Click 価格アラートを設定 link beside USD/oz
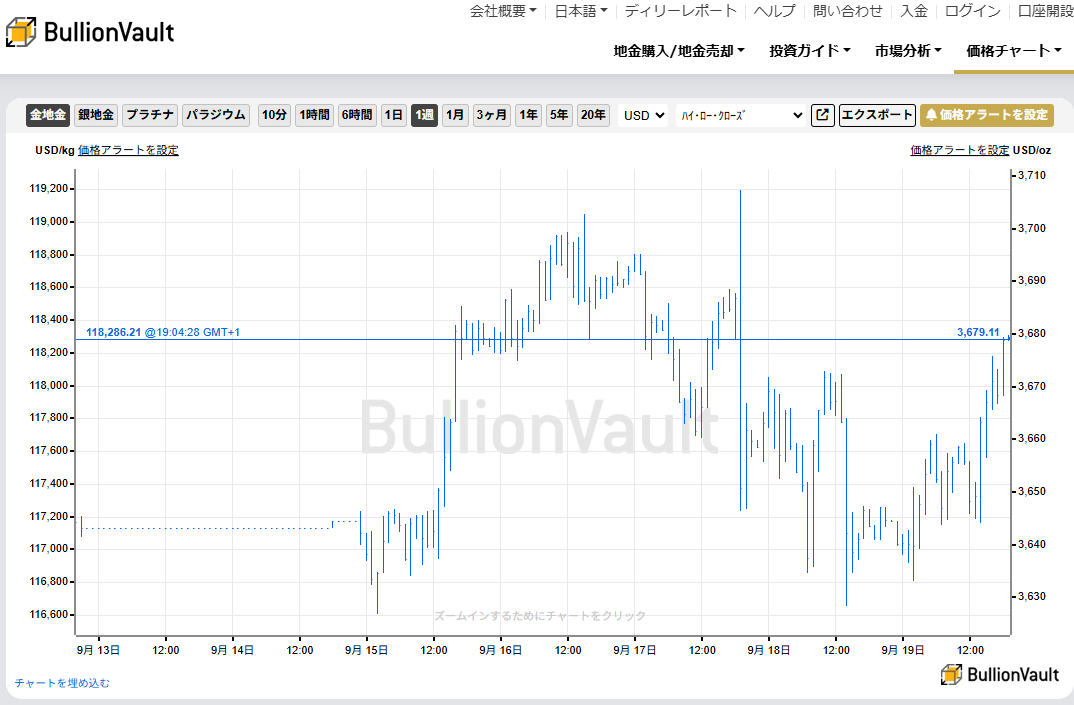 (x=960, y=150)
